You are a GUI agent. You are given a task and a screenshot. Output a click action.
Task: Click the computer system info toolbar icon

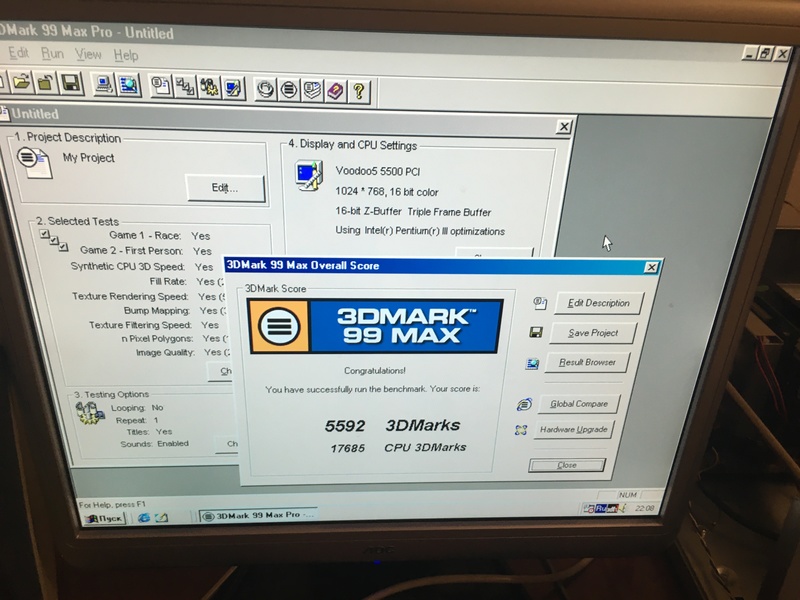(x=104, y=85)
